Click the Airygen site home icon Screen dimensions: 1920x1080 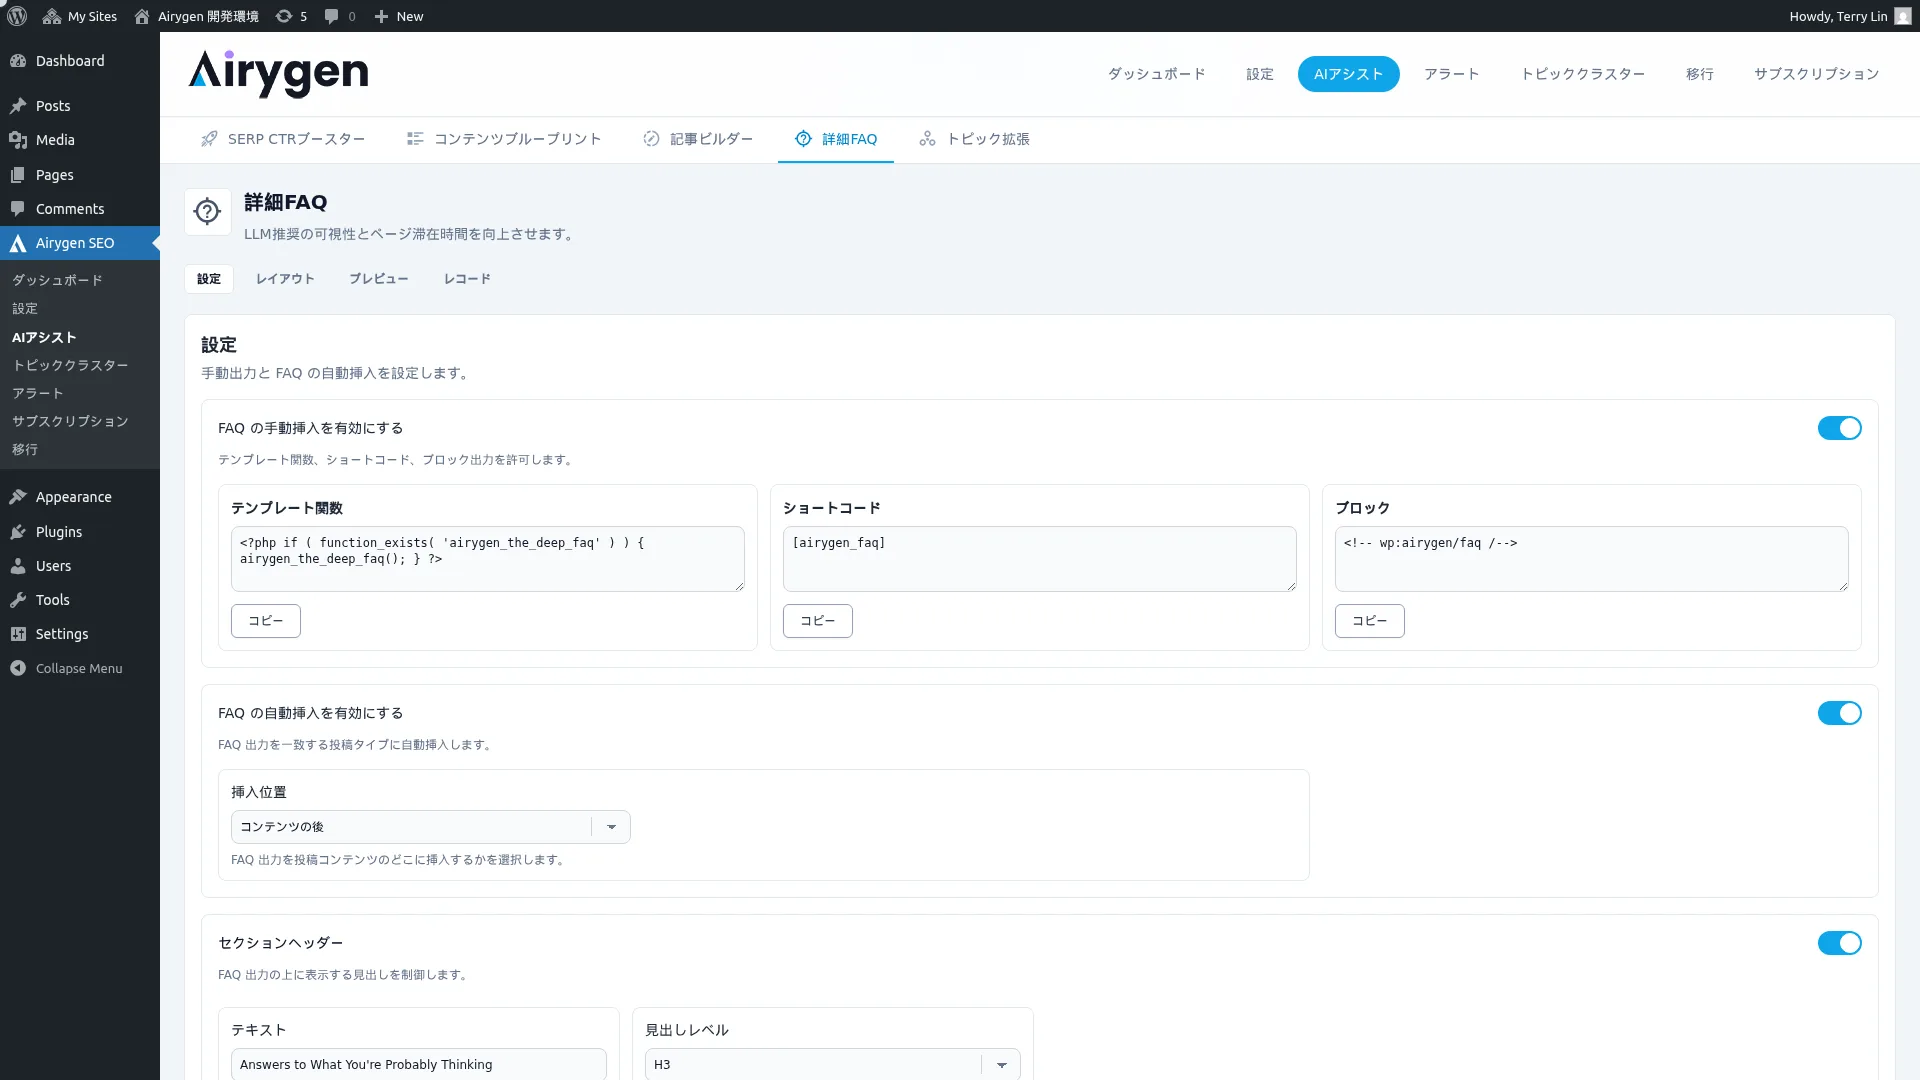(x=142, y=16)
